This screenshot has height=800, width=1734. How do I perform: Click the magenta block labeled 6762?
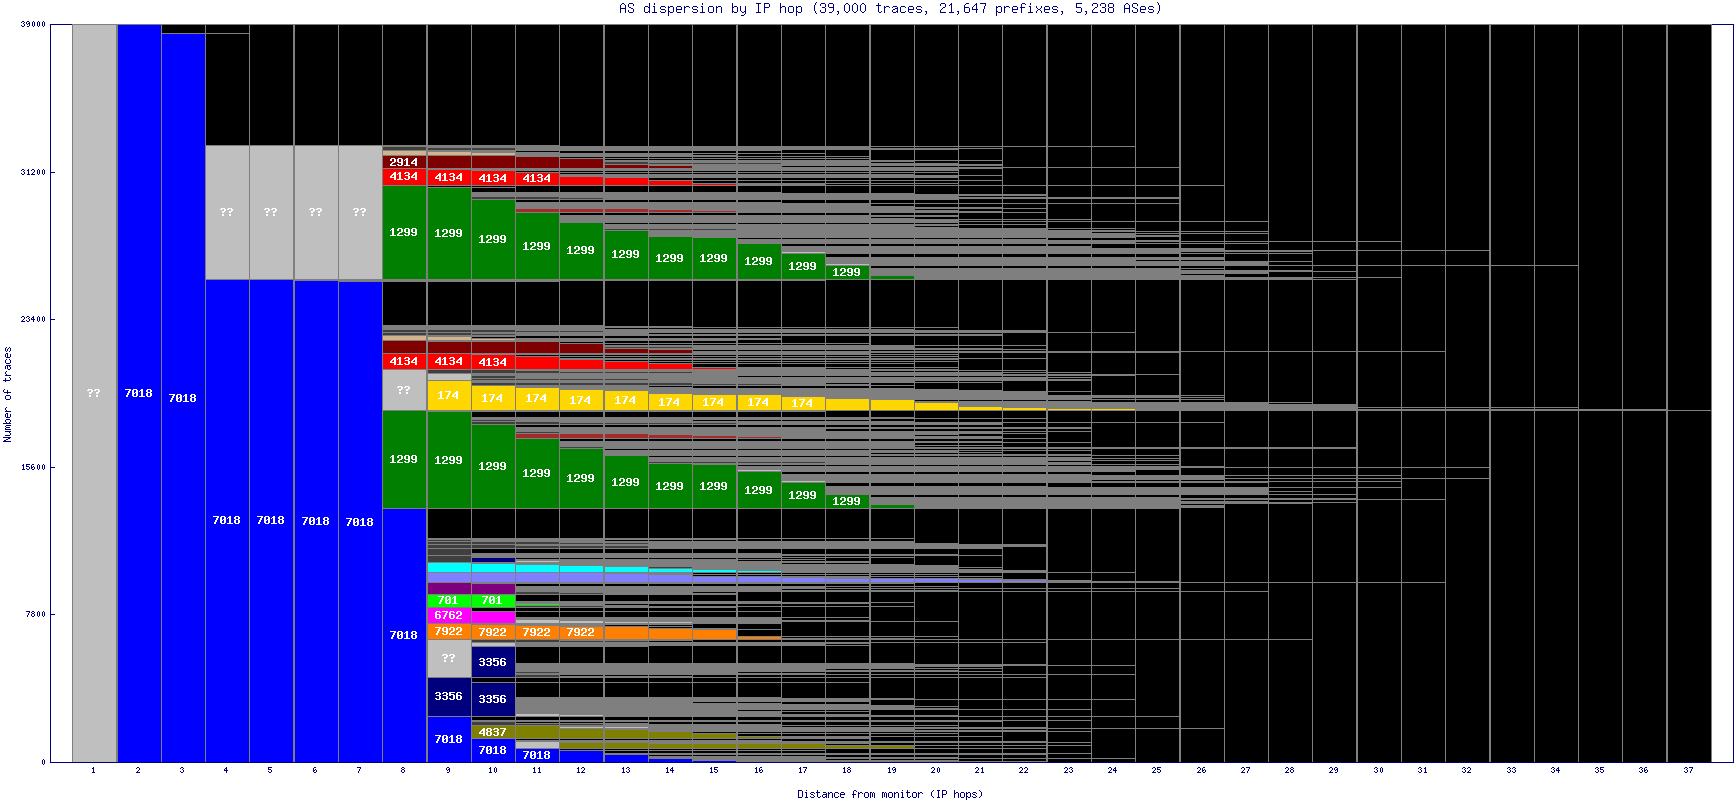pos(448,615)
